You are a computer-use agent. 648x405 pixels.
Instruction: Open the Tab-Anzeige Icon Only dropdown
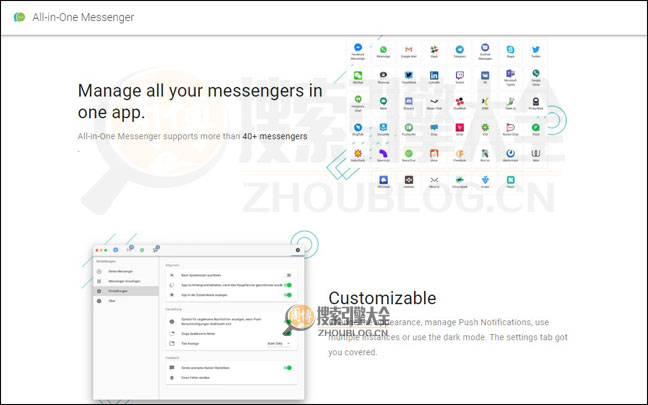pyautogui.click(x=279, y=343)
